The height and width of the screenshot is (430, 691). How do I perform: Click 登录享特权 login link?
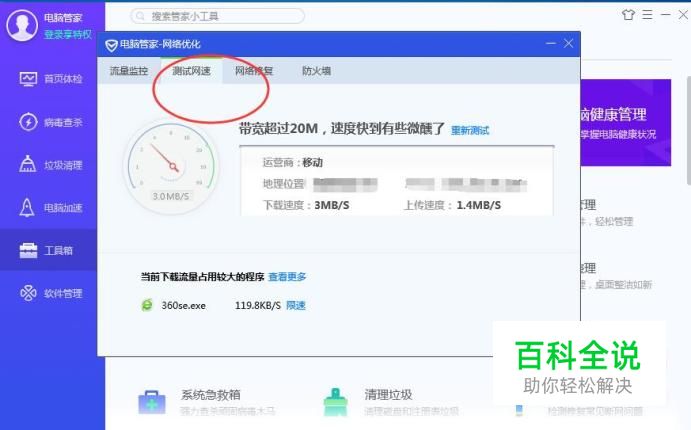68,34
